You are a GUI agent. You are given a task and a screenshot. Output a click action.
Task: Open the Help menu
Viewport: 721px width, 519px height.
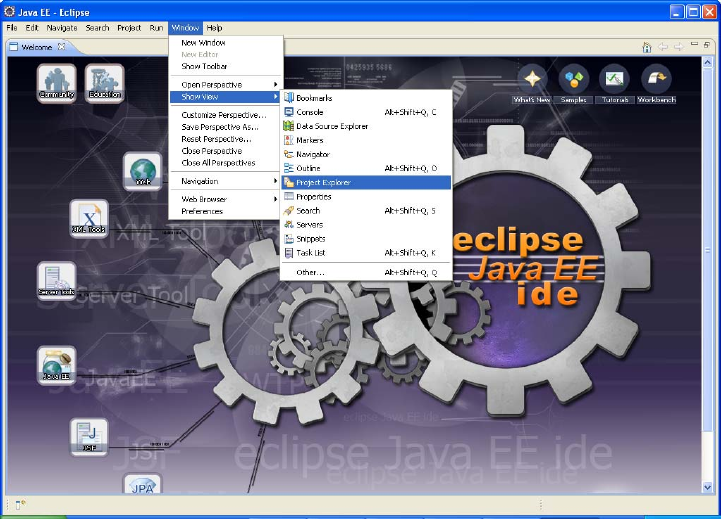pos(214,28)
